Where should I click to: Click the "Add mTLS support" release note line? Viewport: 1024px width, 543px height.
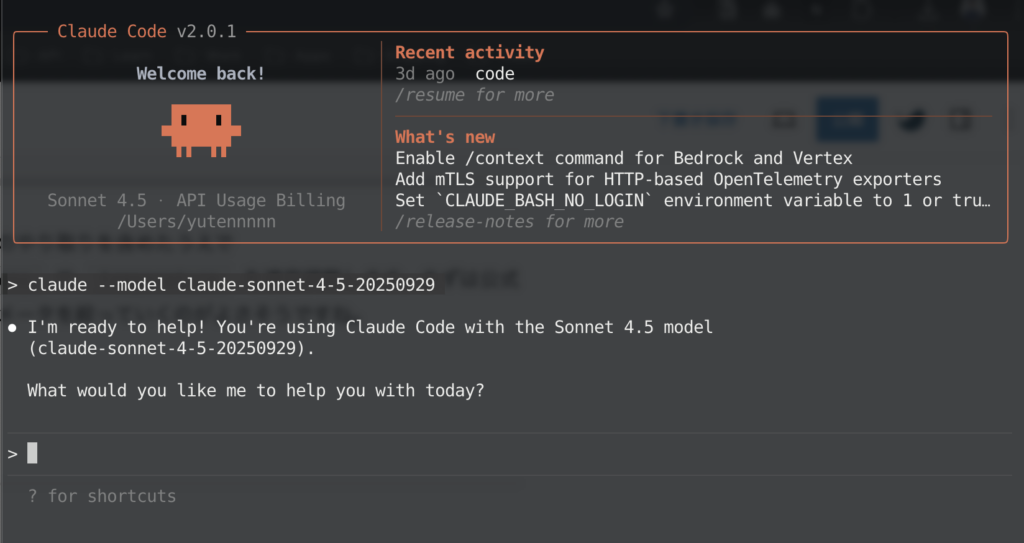click(668, 179)
